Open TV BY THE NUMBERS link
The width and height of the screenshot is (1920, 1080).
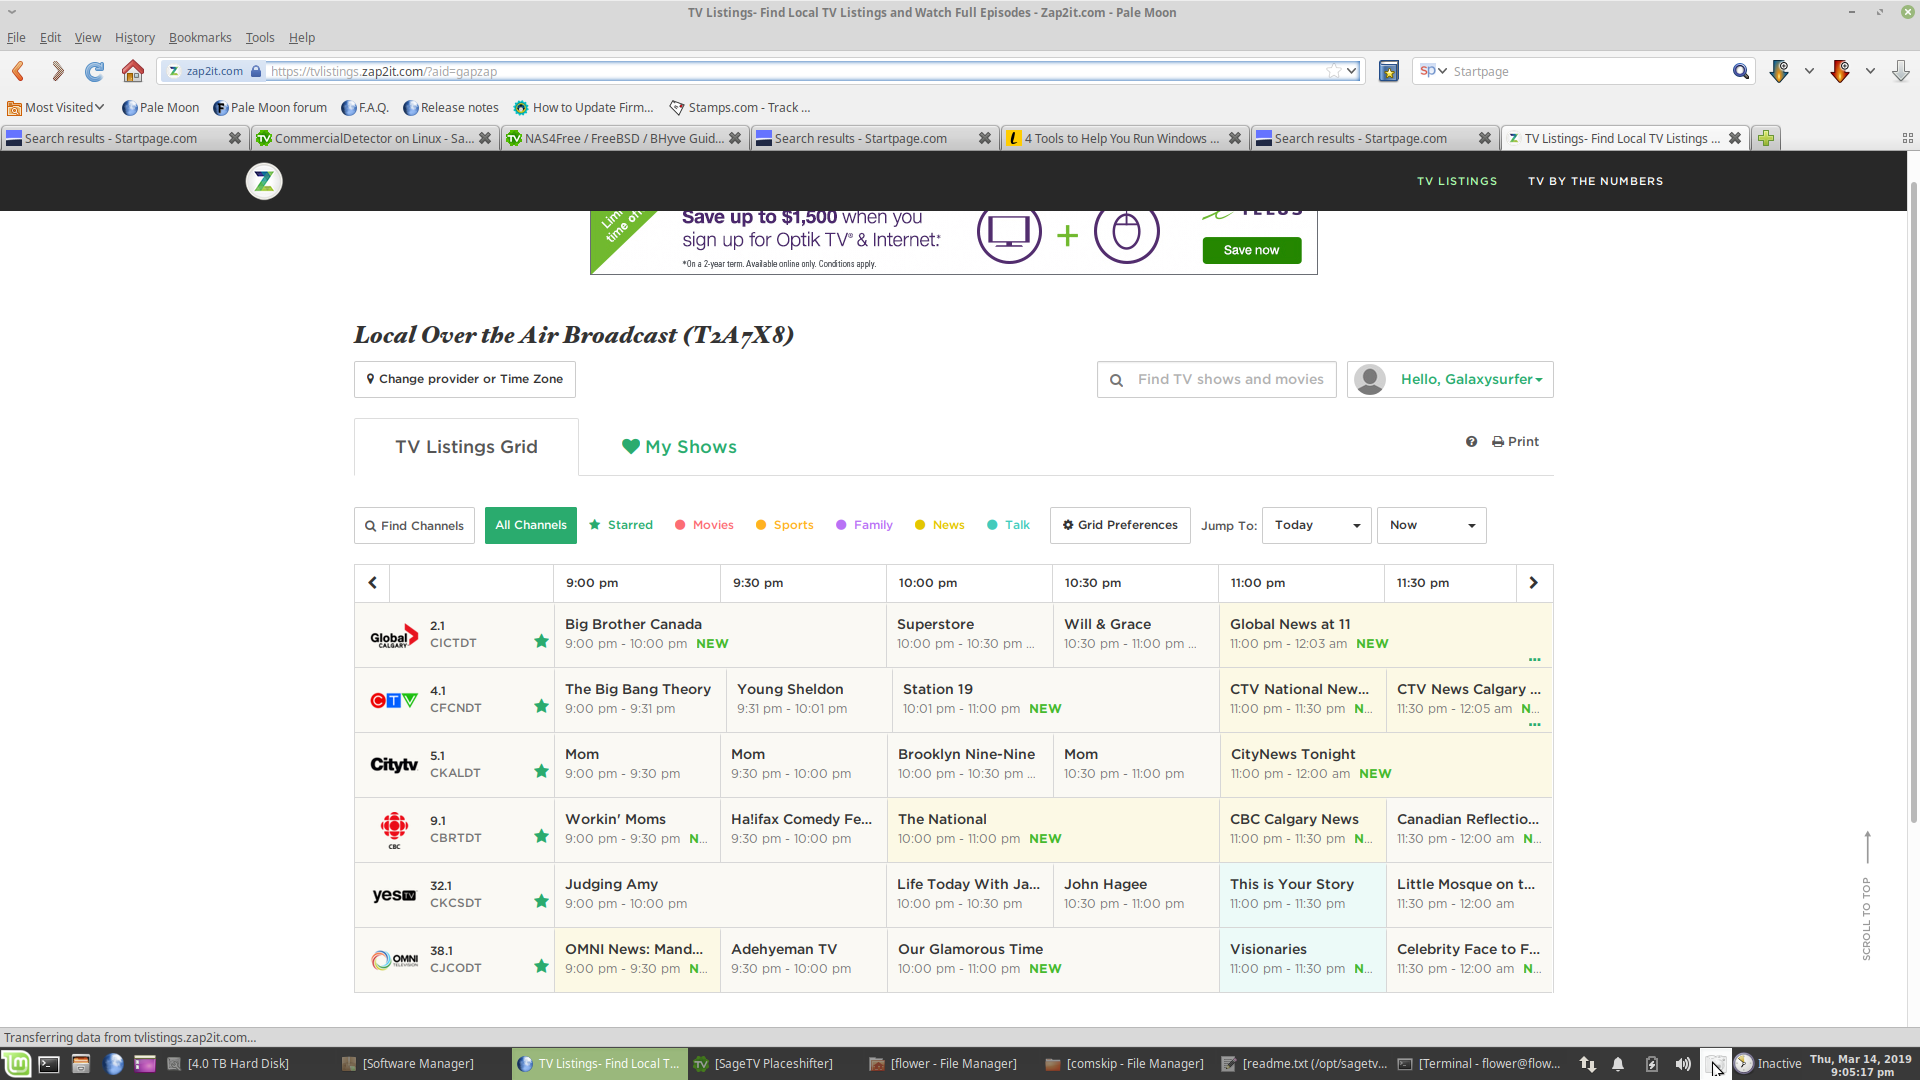(1595, 181)
